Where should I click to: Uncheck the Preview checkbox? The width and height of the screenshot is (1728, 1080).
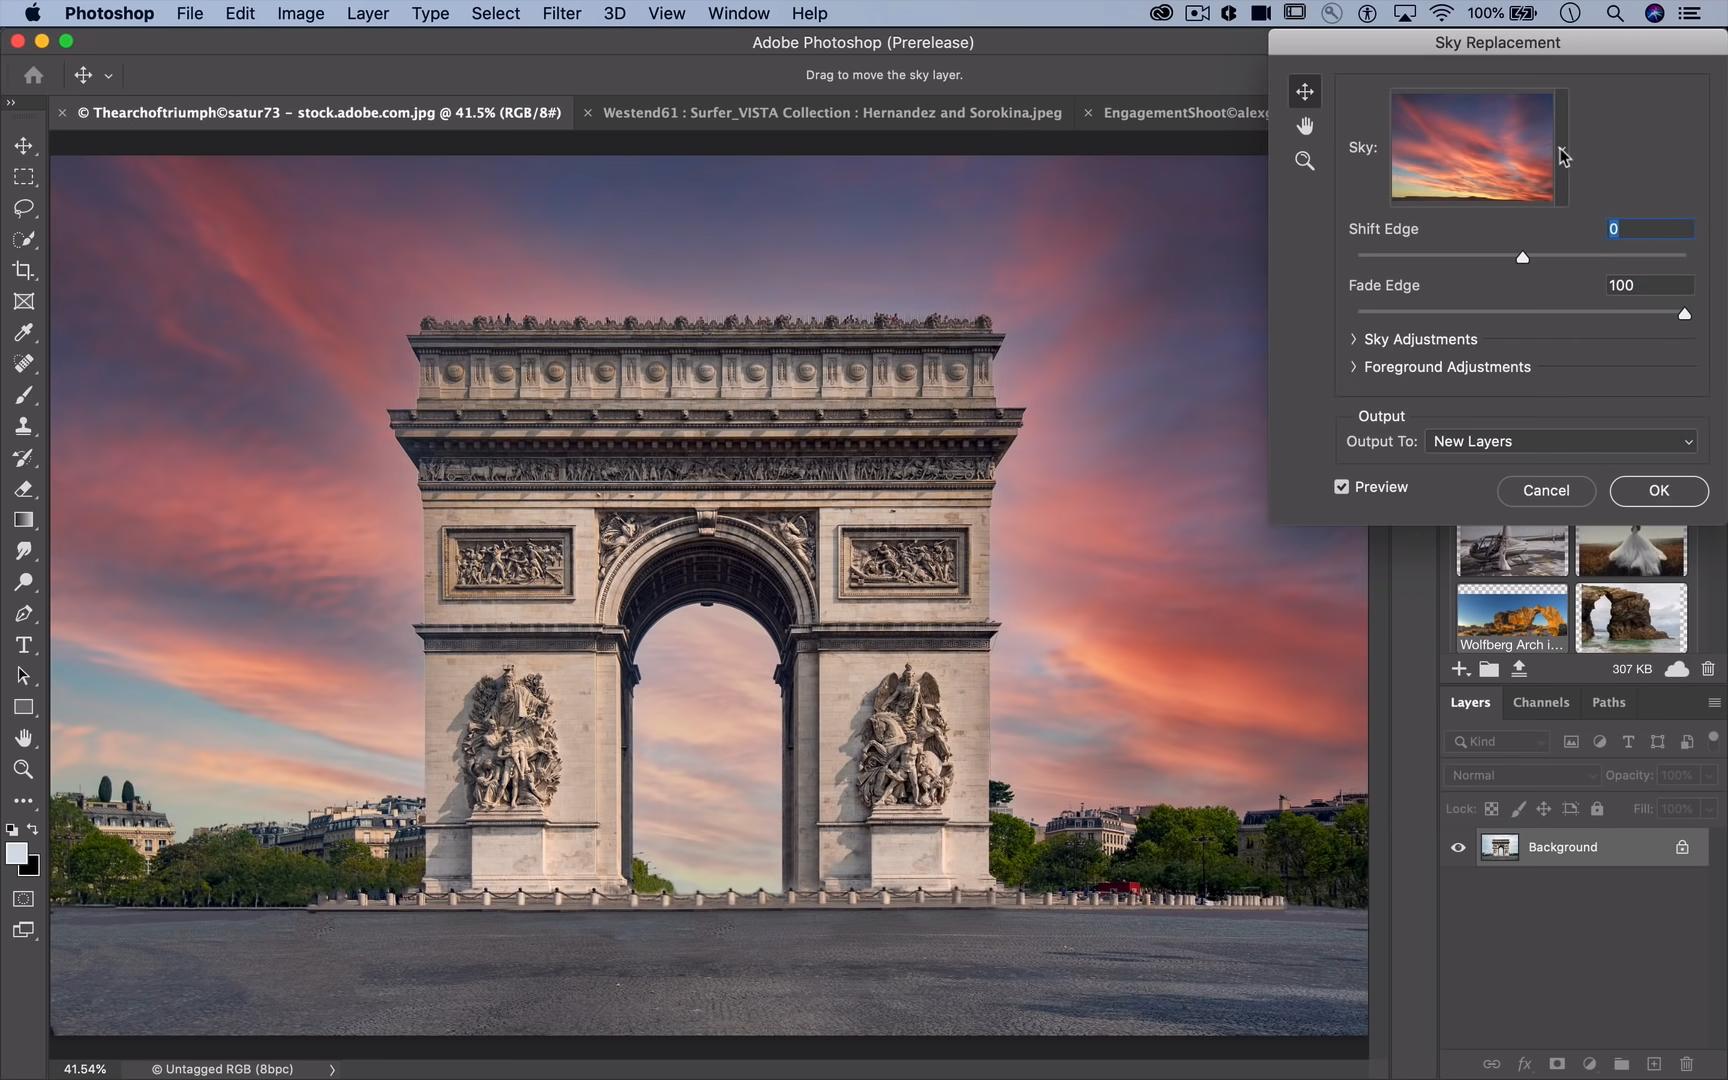(1342, 487)
